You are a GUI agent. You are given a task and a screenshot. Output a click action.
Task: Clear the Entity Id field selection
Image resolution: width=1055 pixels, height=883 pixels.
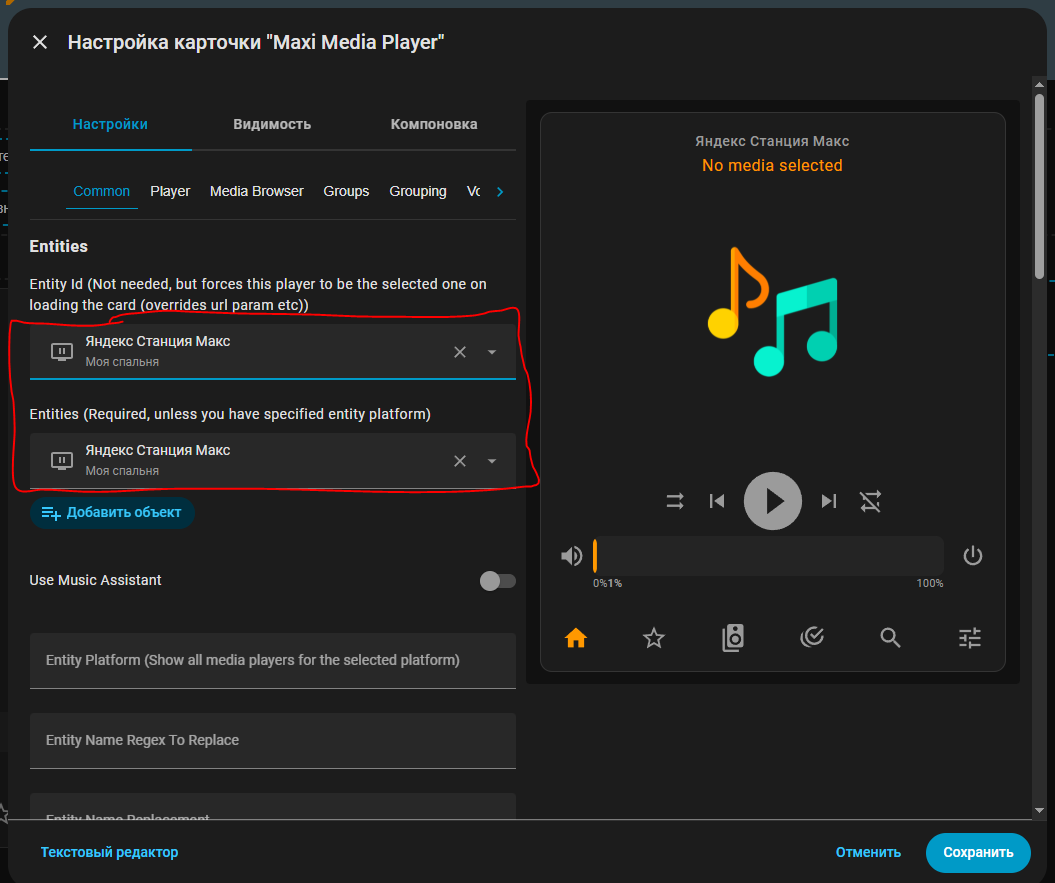[x=460, y=352]
